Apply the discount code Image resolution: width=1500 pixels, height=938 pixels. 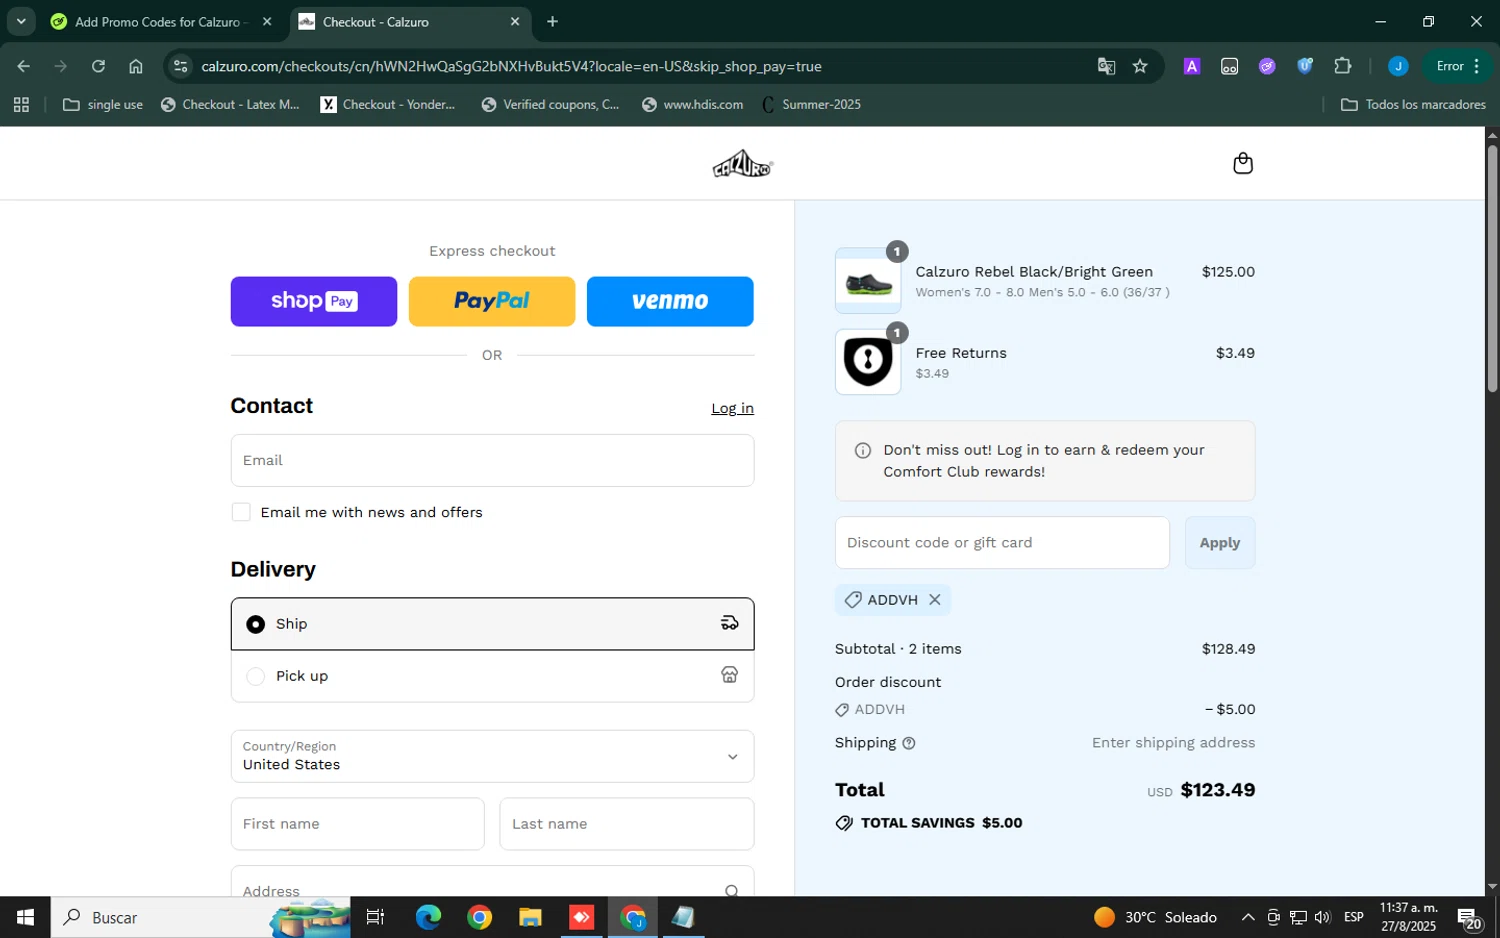pos(1220,543)
